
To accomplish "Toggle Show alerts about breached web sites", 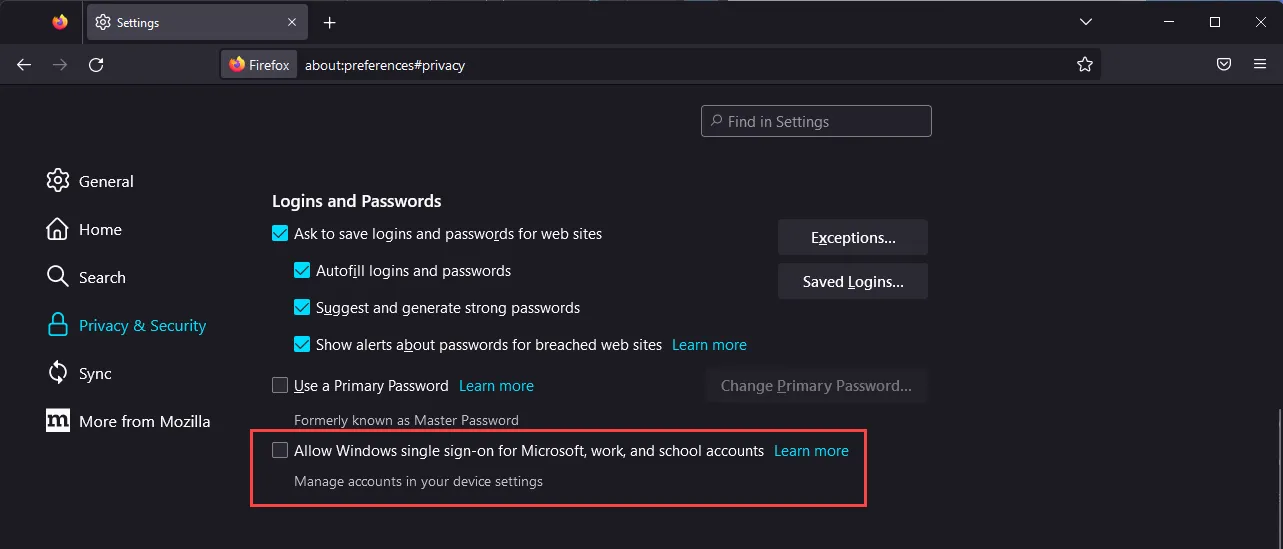I will click(302, 345).
